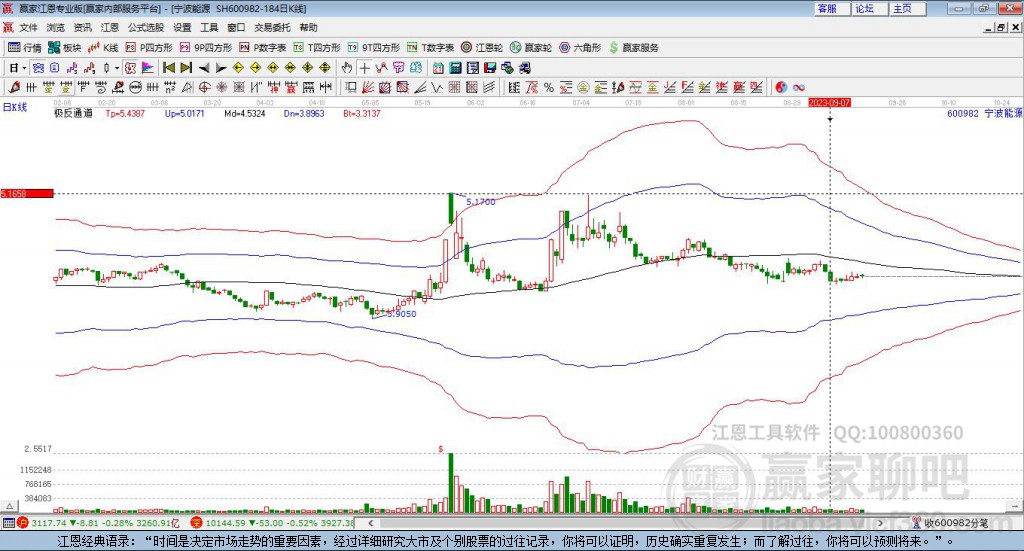The height and width of the screenshot is (551, 1024).
Task: Click the black right arrow icon
Action: (221, 68)
